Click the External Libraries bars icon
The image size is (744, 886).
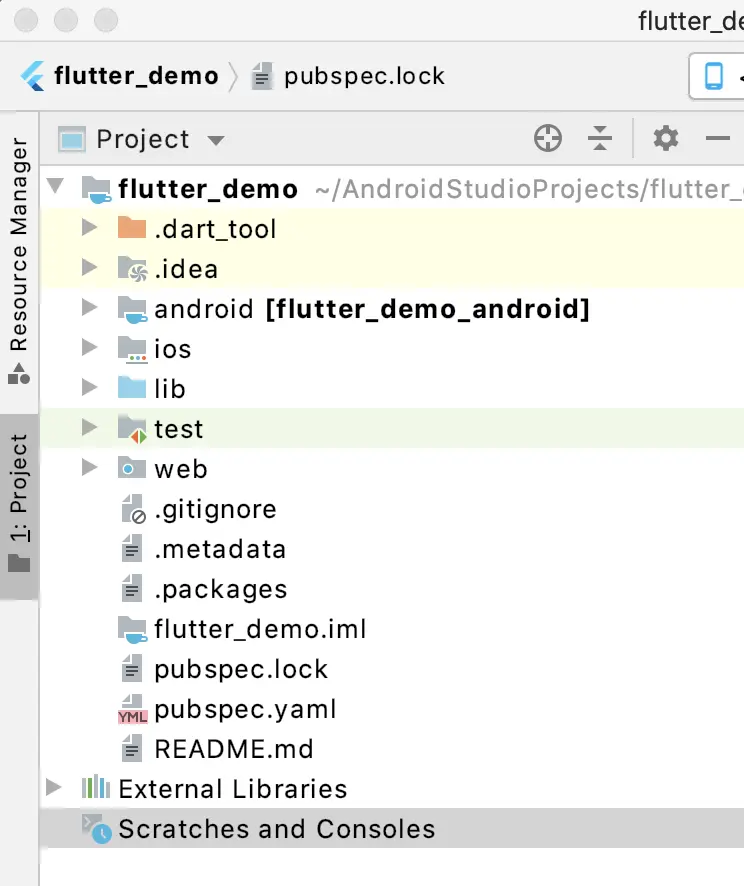tap(96, 787)
